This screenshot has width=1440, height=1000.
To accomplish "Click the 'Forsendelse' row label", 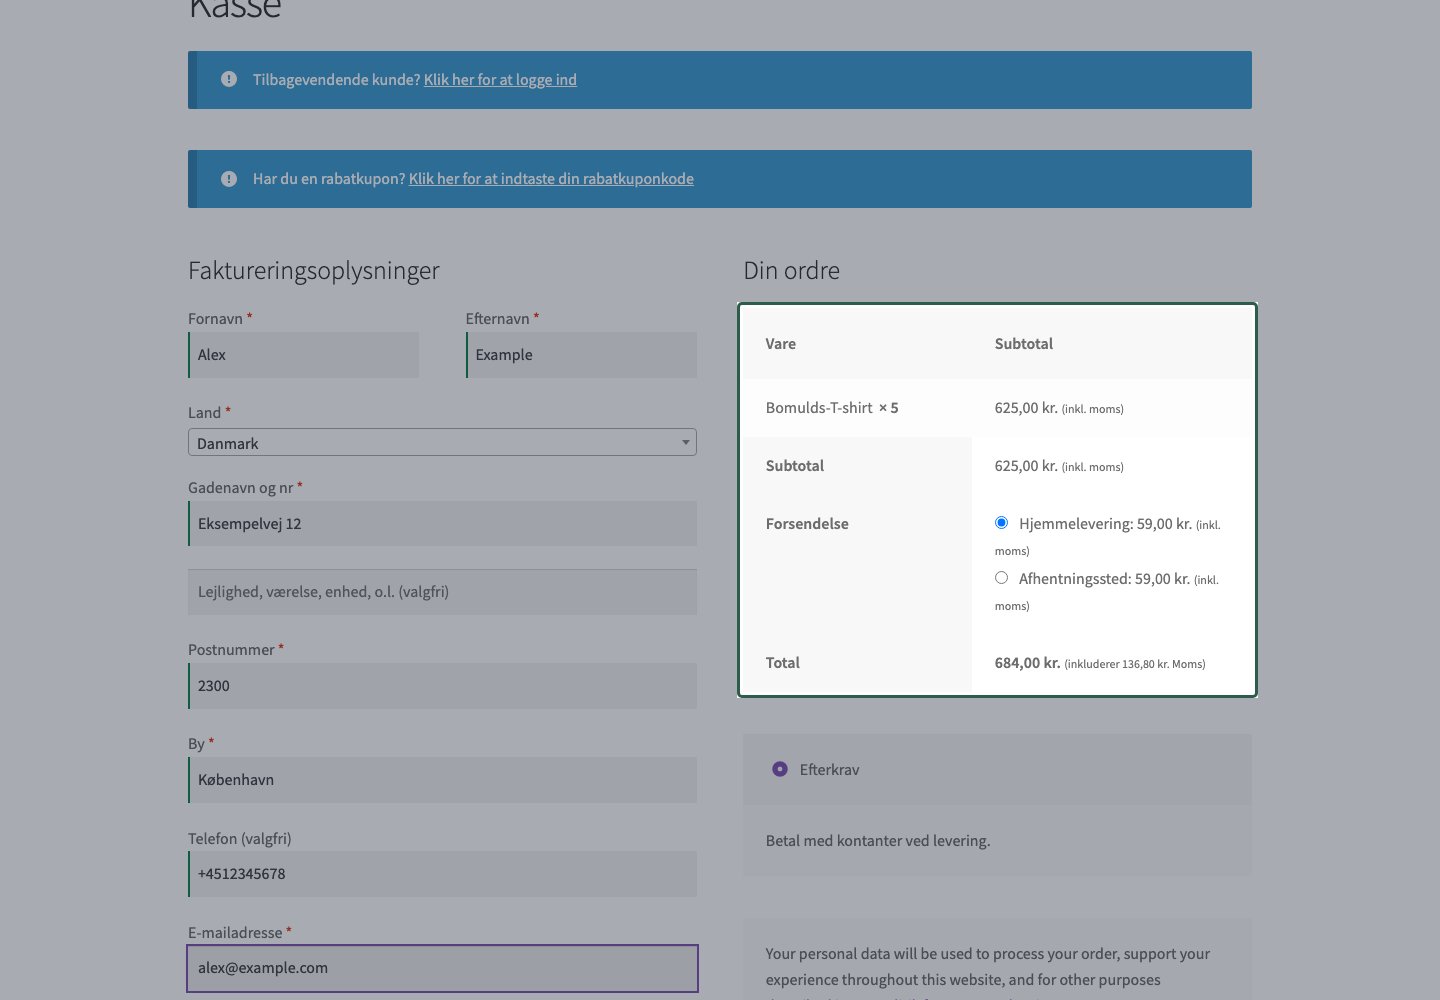I will click(x=807, y=524).
